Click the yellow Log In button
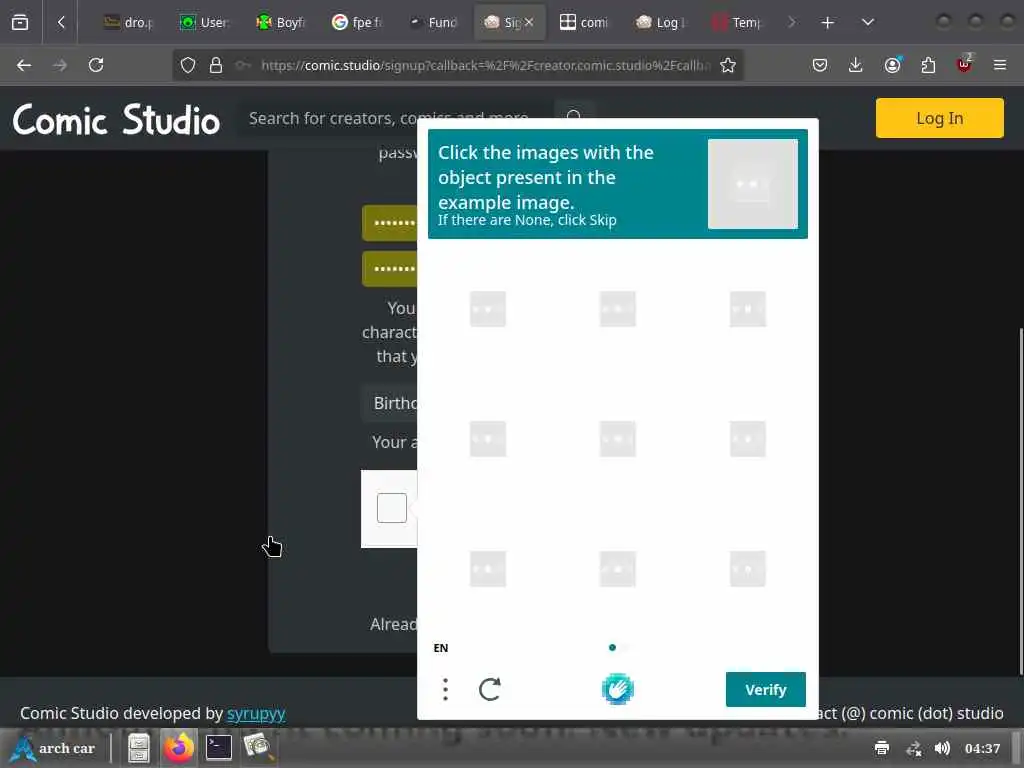Screen dimensions: 1024x768 click(x=939, y=118)
